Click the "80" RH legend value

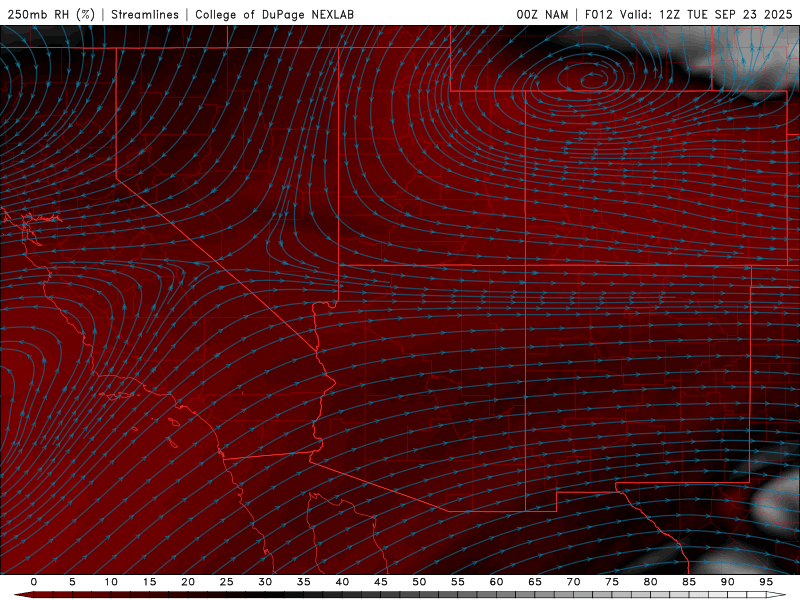coord(650,582)
